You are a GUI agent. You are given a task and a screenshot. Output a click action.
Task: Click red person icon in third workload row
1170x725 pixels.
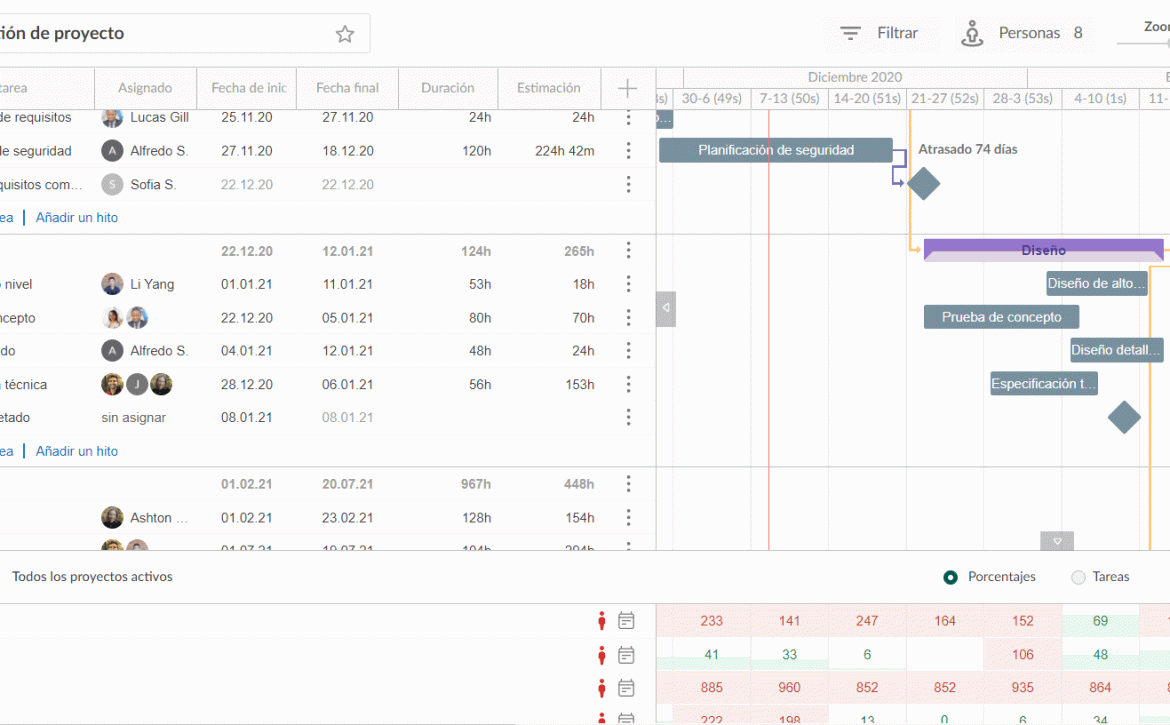coord(601,688)
